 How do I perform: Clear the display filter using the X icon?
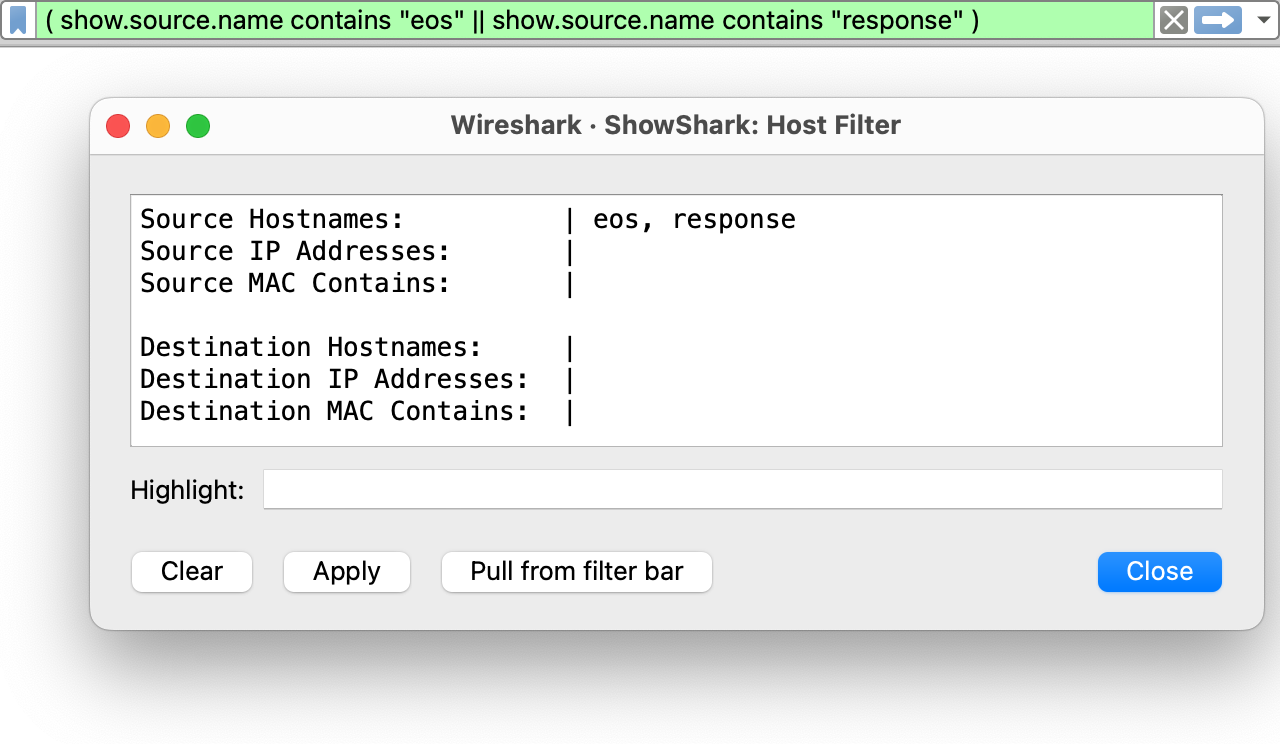(x=1172, y=20)
